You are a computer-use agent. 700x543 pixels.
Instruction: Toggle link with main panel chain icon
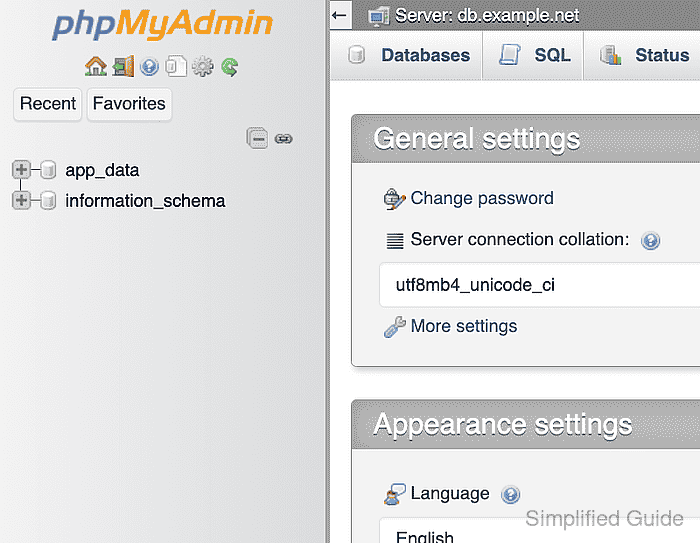[283, 139]
